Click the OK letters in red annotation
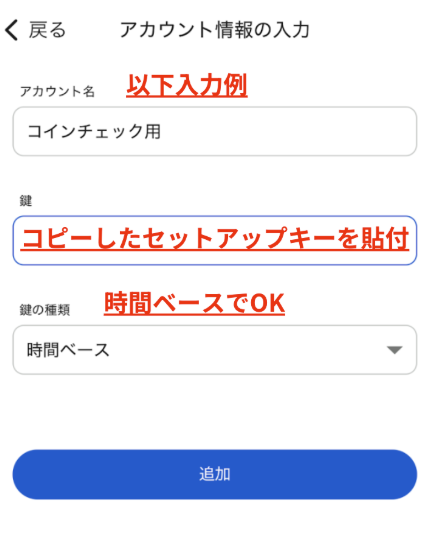 click(x=267, y=303)
